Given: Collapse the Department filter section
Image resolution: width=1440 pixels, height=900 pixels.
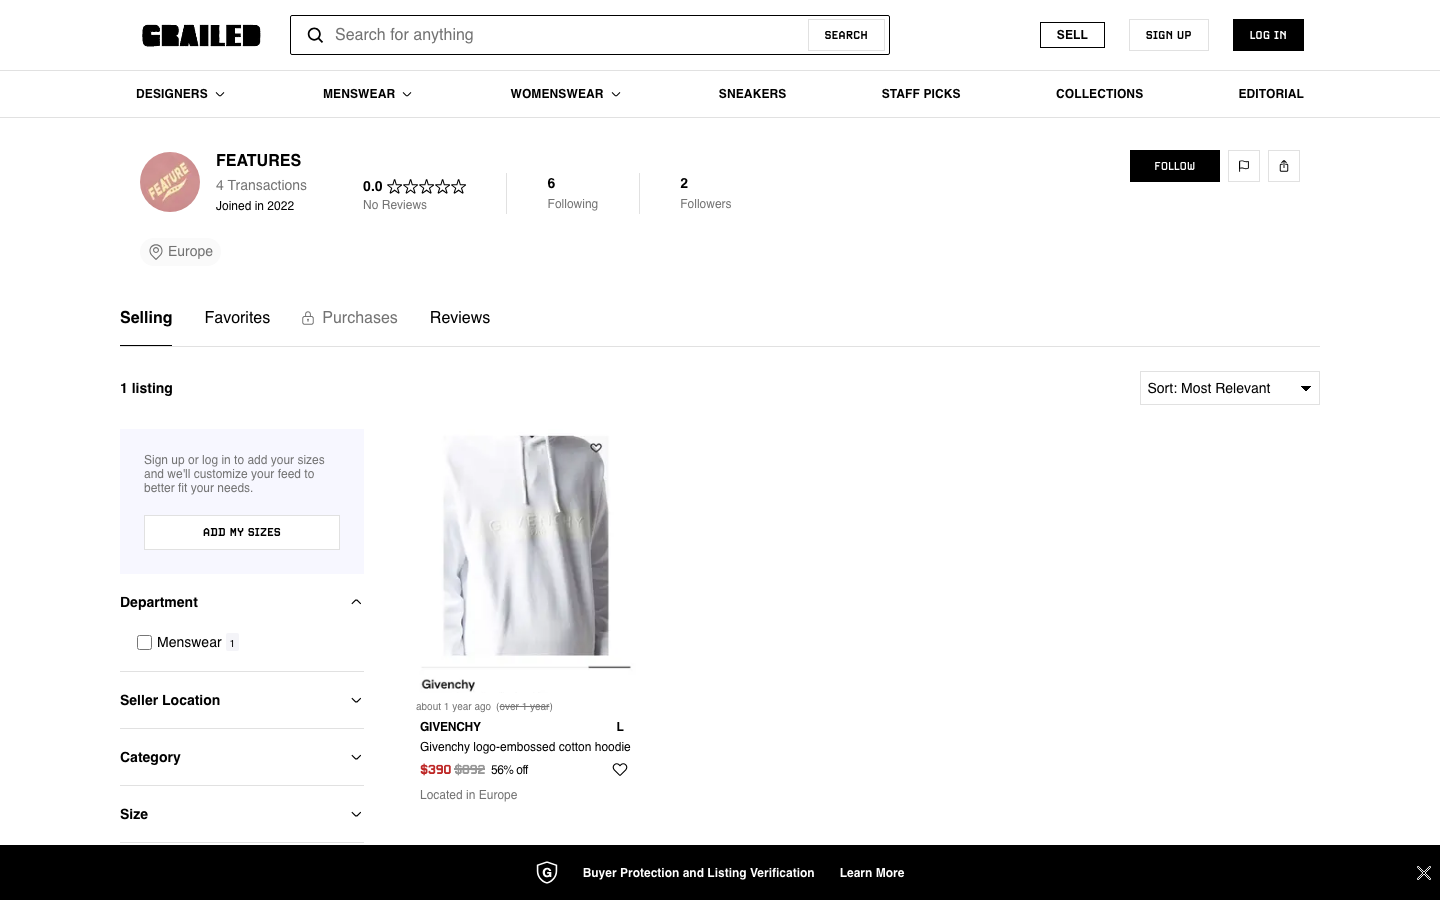Looking at the screenshot, I should (242, 602).
